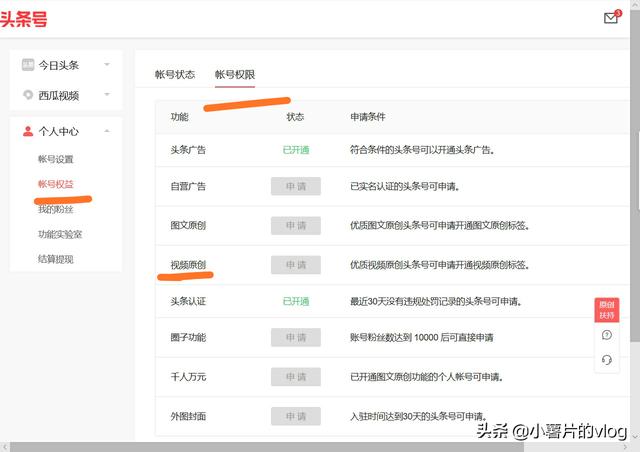Screen dimensions: 640x452
Task: Open 功能实验室 sidebar item
Action: 59,234
